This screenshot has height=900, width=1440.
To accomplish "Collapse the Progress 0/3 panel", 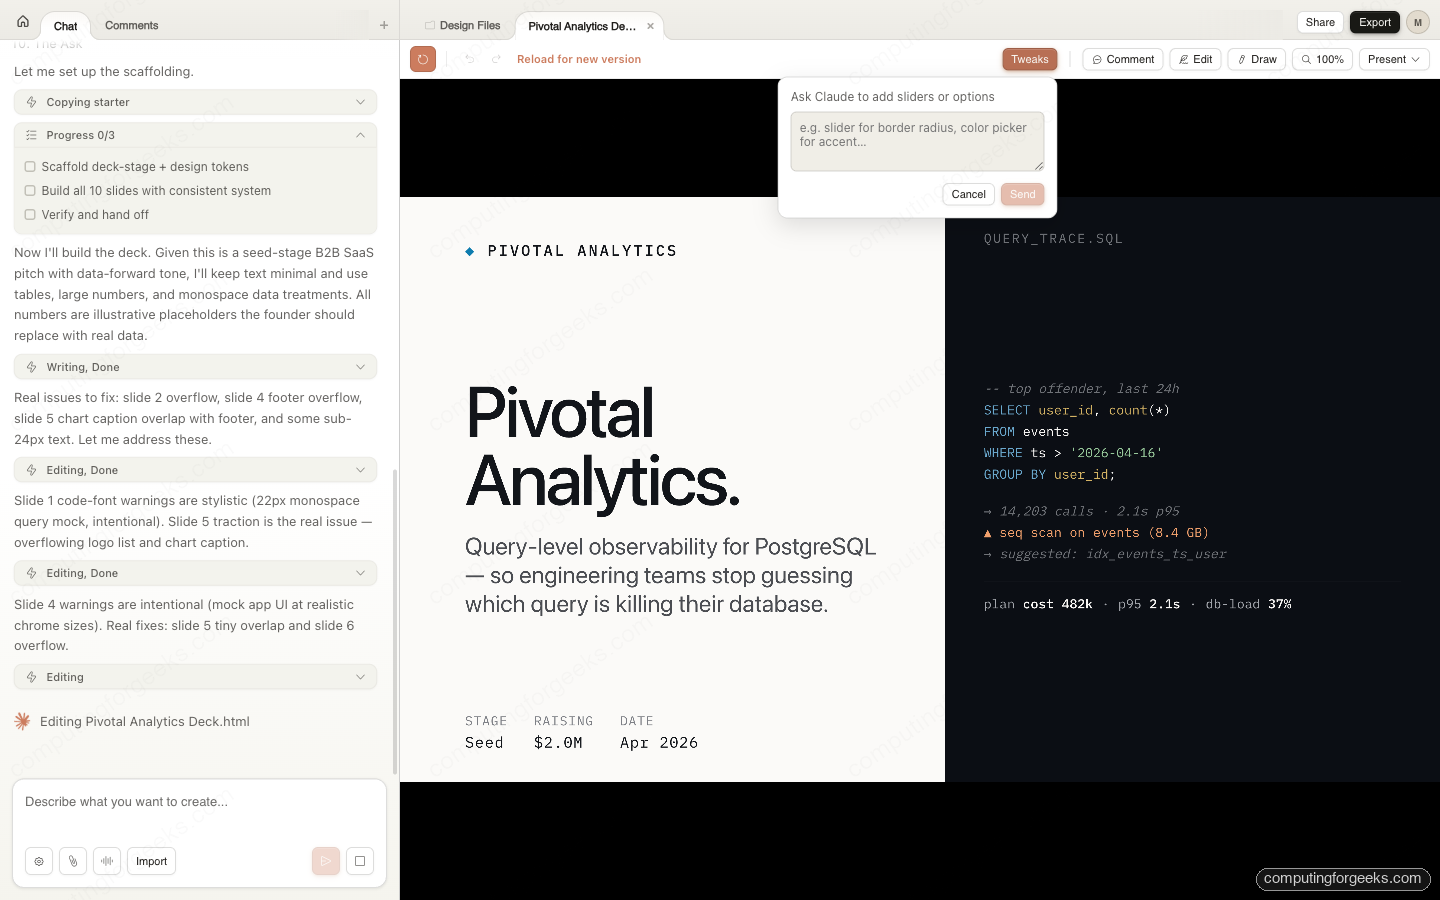I will pos(360,135).
